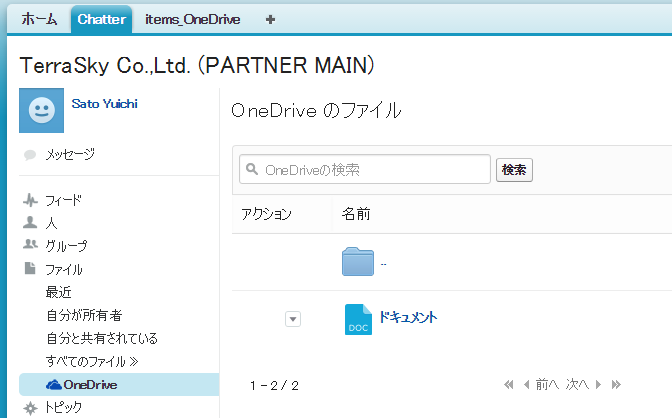Go to first page arrow

pyautogui.click(x=509, y=385)
